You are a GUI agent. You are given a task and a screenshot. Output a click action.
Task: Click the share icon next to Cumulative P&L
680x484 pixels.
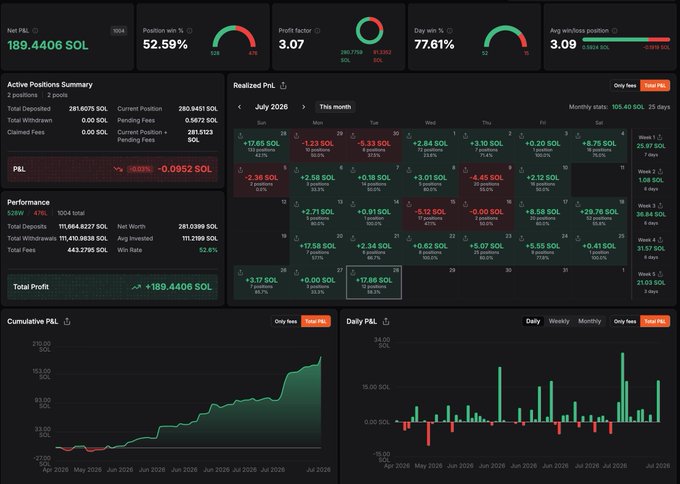[67, 321]
